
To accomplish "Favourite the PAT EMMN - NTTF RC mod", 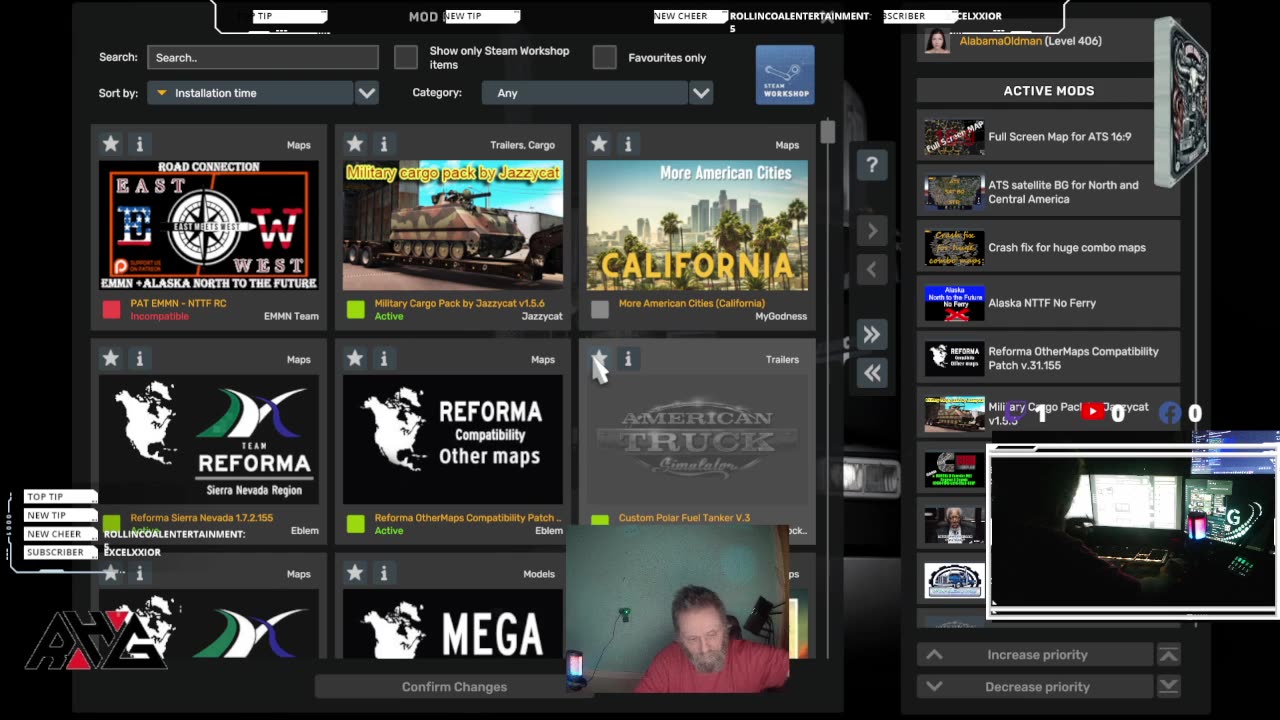I will [111, 144].
